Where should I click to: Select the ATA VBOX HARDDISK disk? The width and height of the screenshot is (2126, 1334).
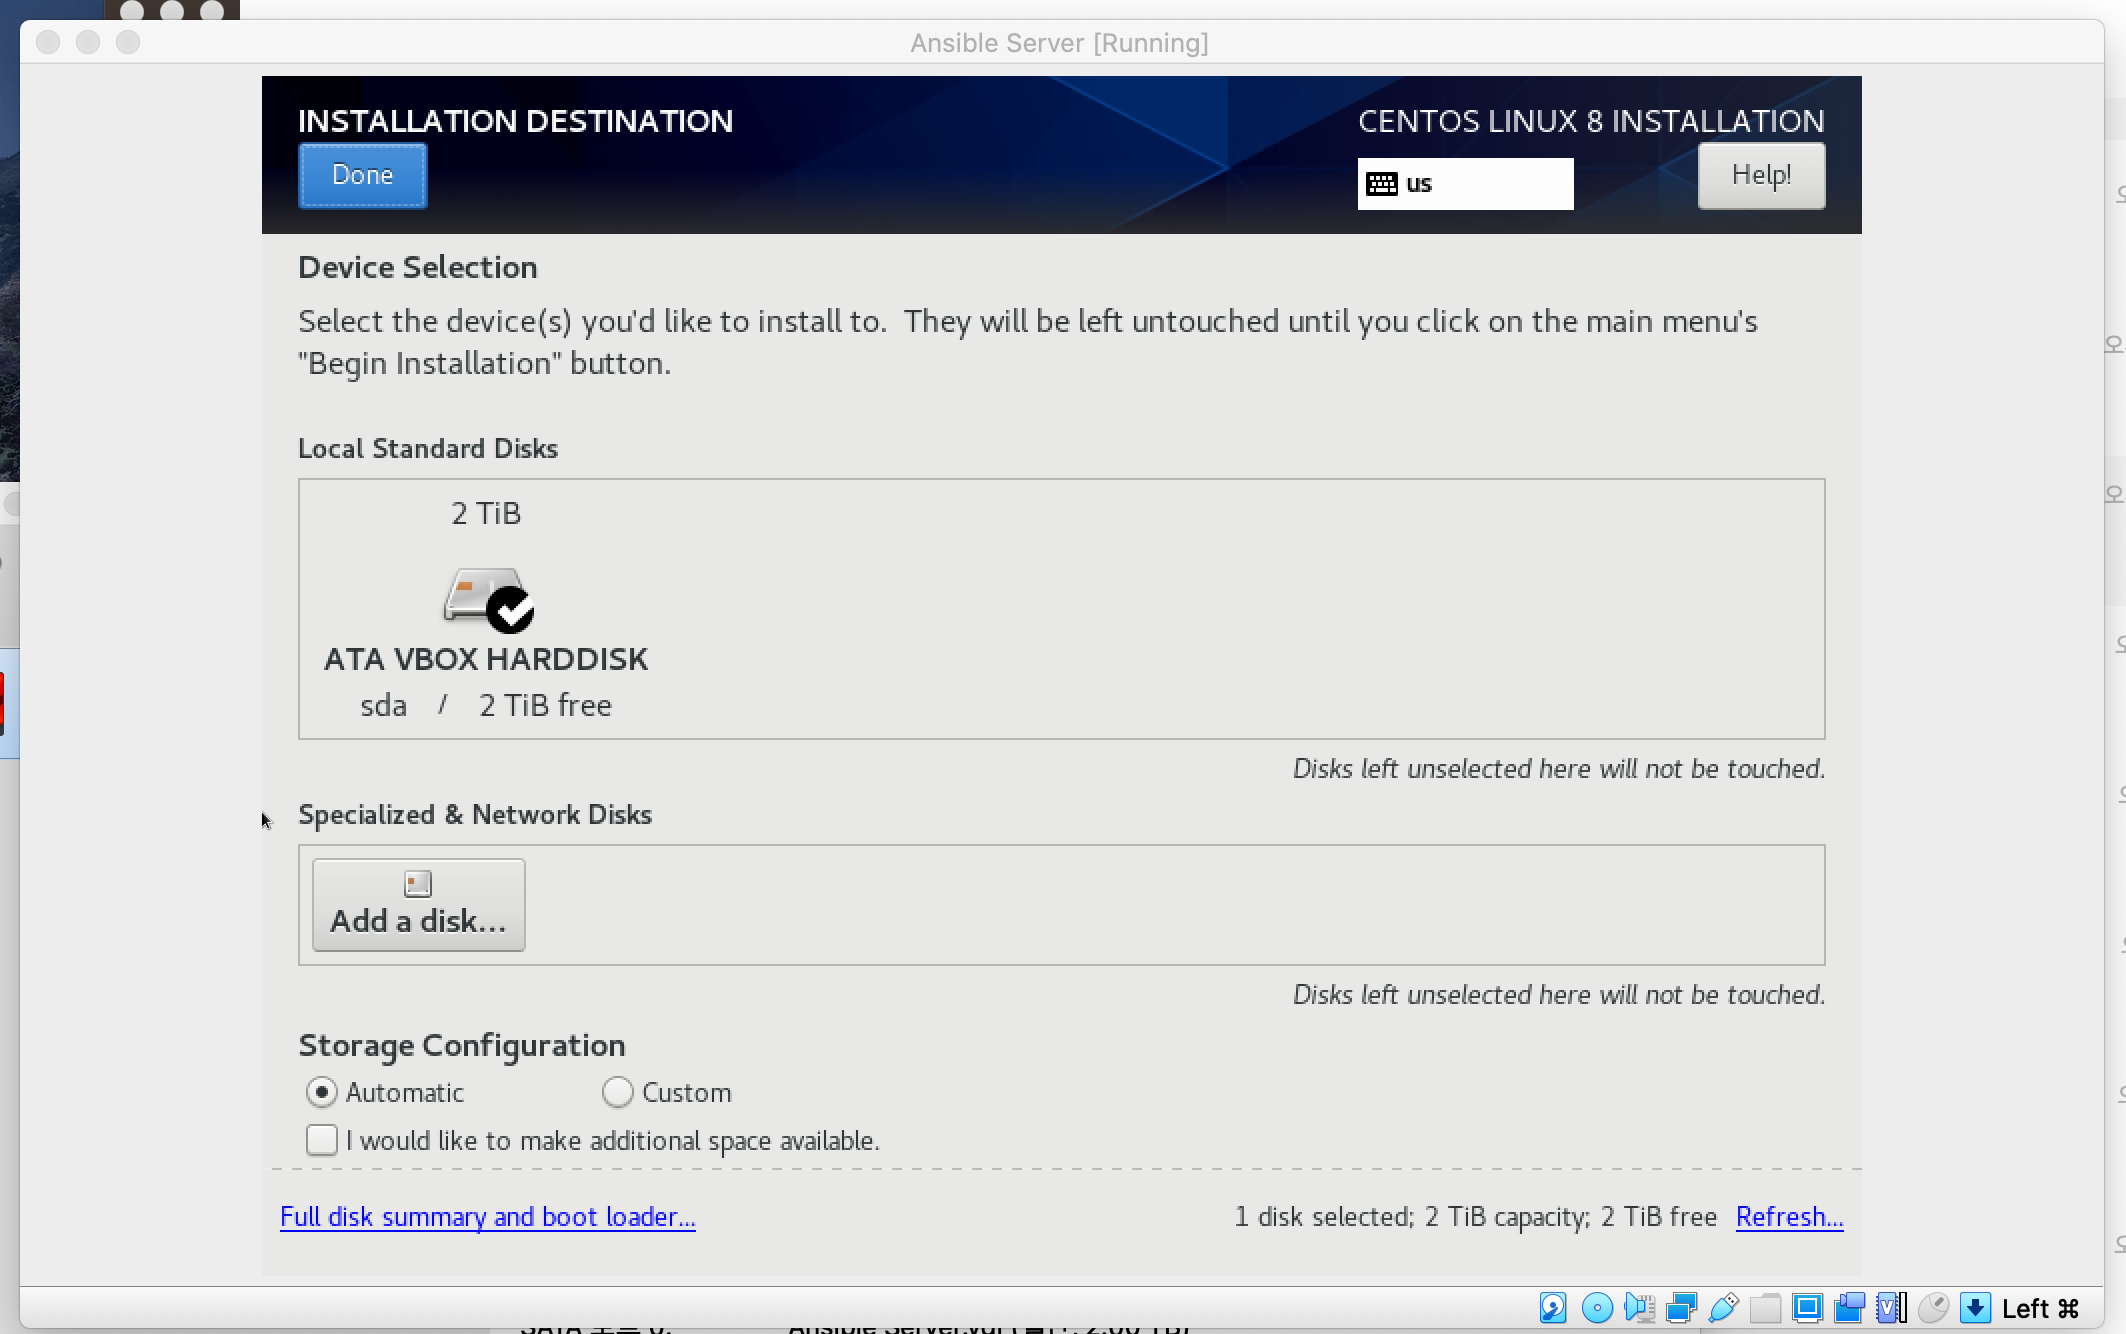tap(486, 608)
